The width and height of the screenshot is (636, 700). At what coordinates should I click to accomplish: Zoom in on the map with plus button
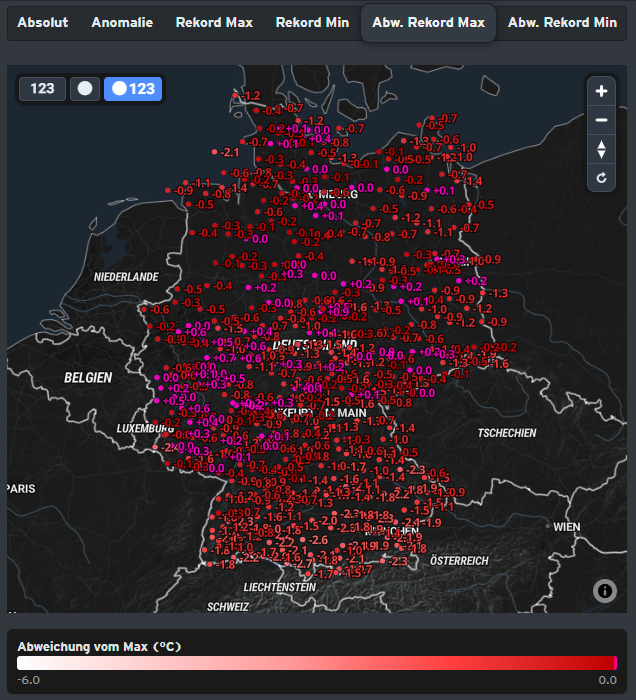pyautogui.click(x=601, y=91)
